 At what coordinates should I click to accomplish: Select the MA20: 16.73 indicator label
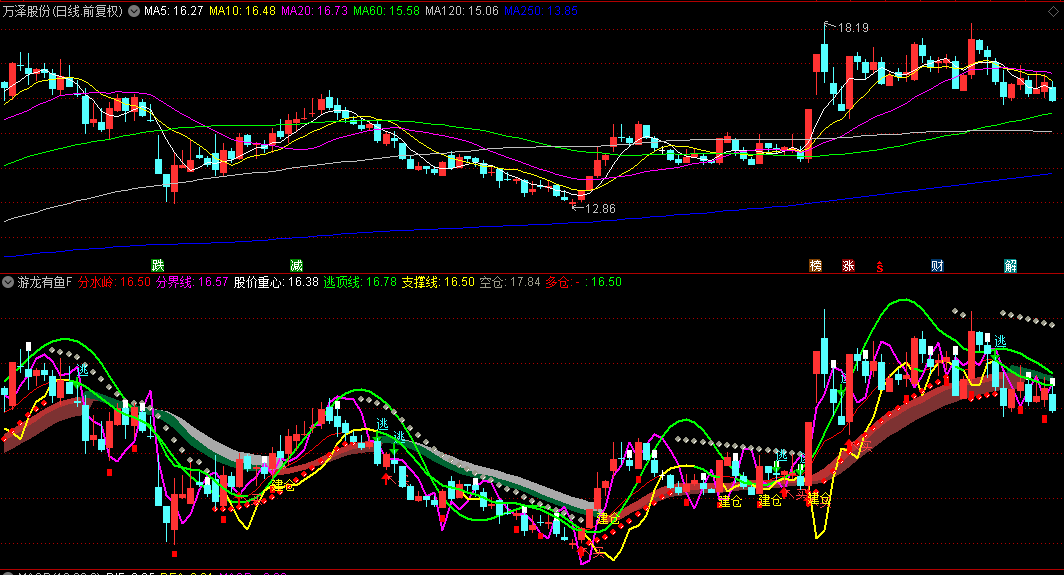click(x=314, y=11)
